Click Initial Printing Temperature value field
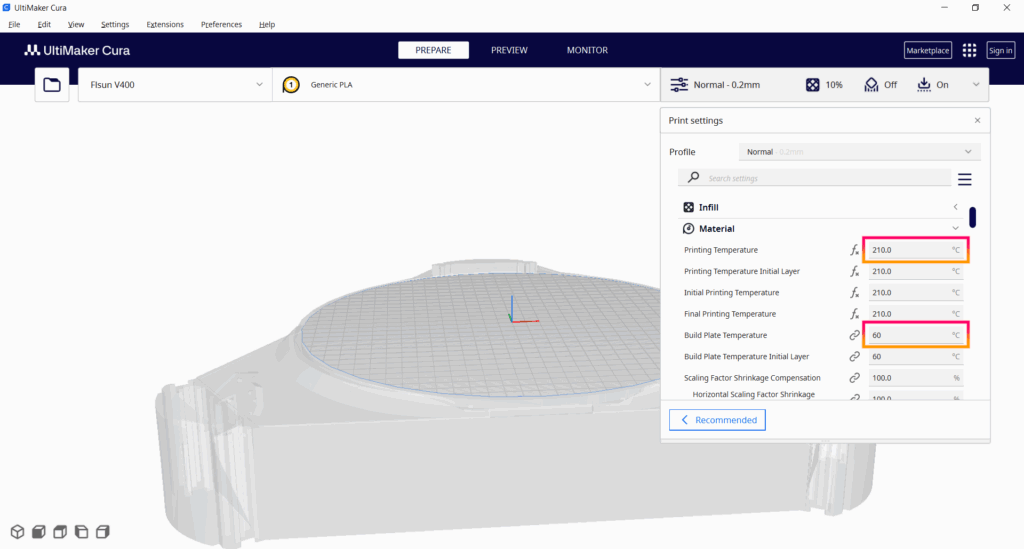The image size is (1024, 549). coord(916,293)
